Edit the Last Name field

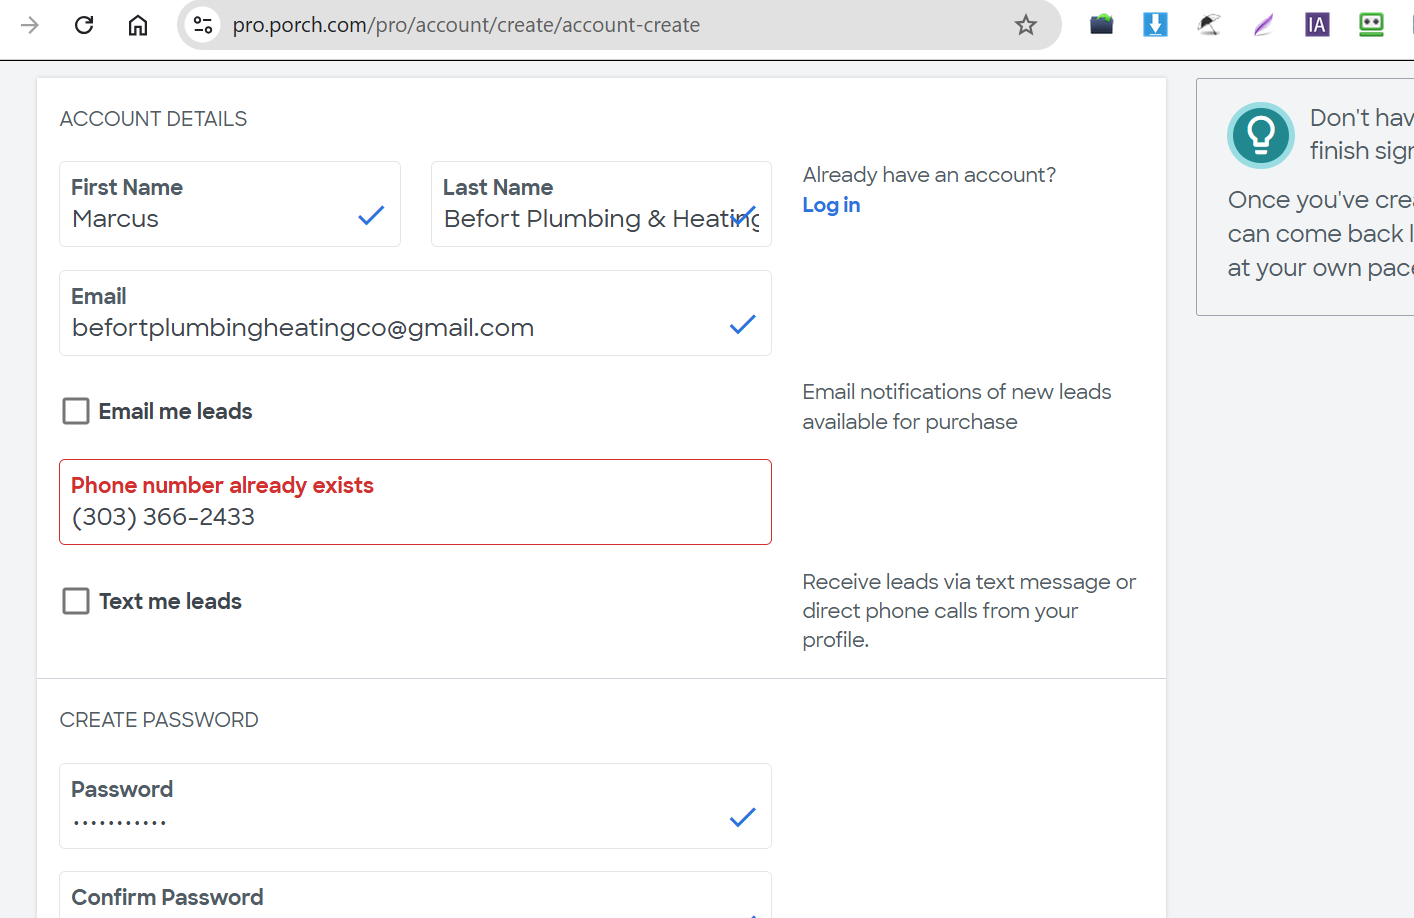[x=585, y=219]
